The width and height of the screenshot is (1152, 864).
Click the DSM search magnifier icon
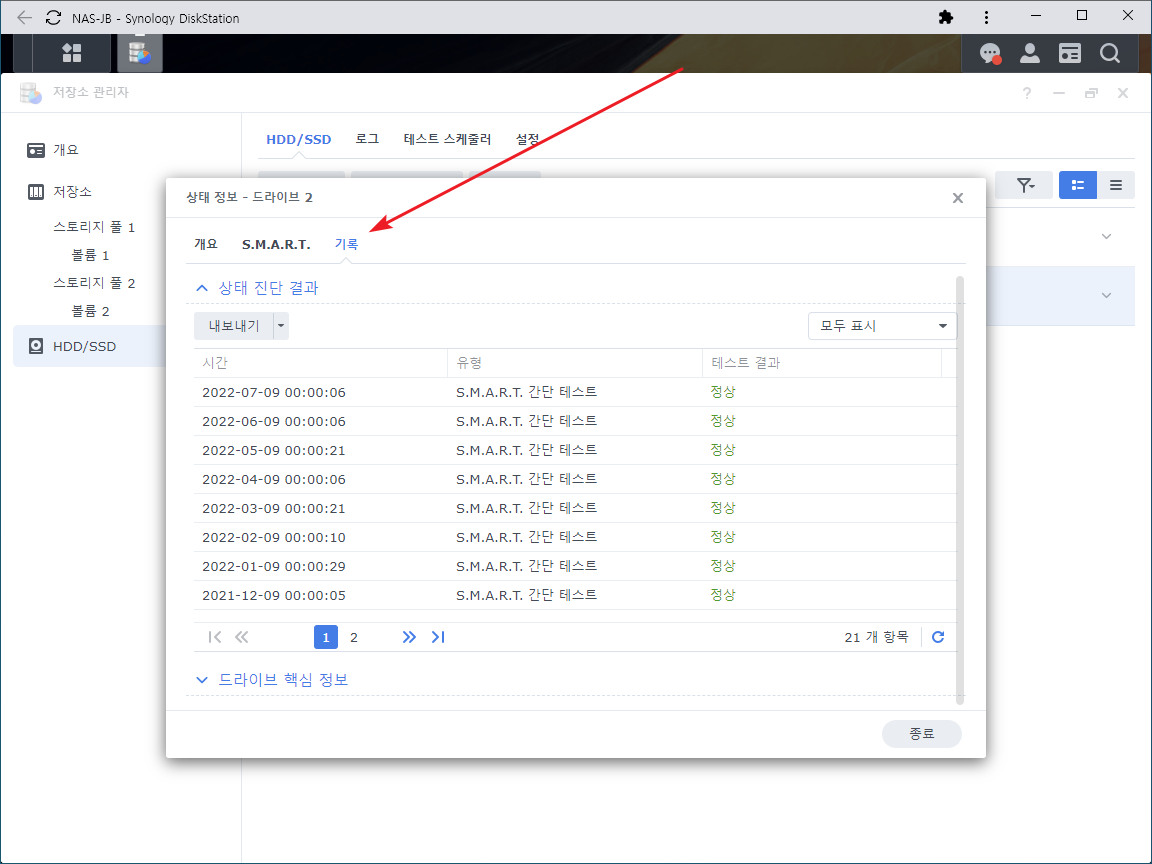click(1109, 53)
